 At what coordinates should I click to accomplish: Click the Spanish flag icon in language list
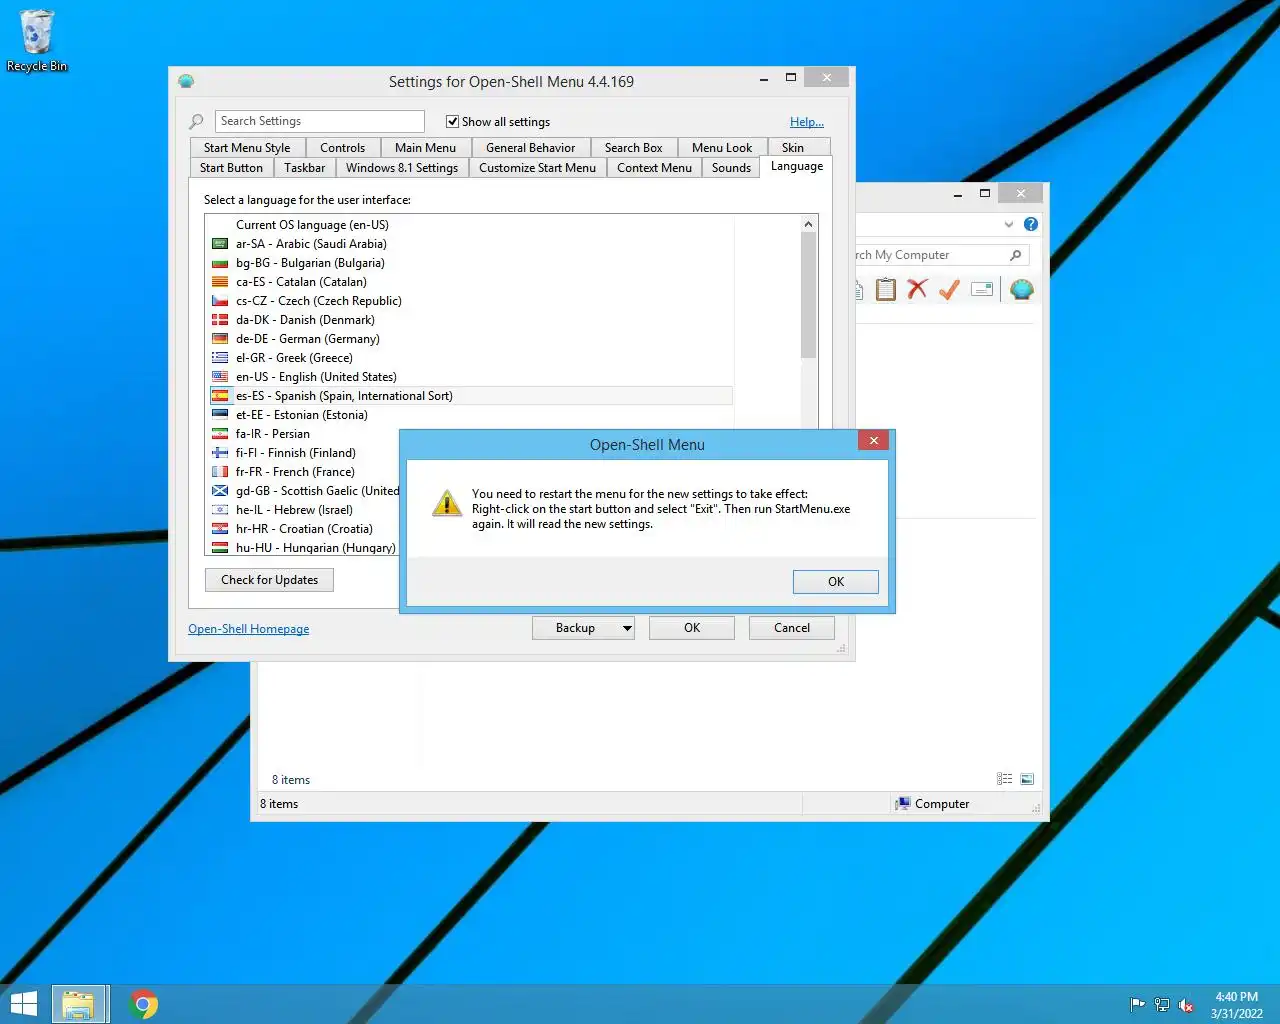[x=220, y=396]
